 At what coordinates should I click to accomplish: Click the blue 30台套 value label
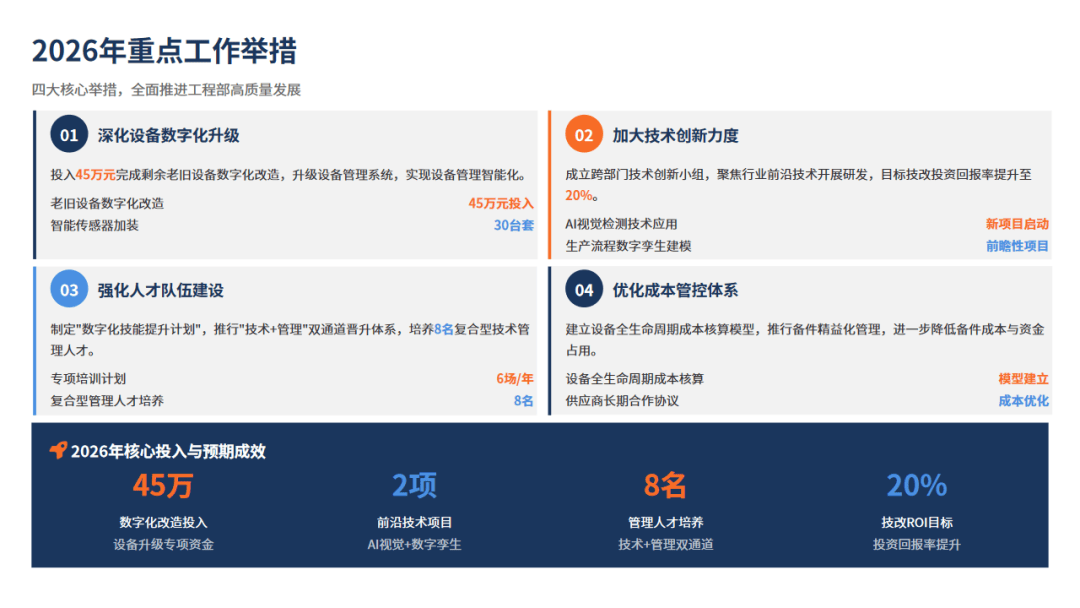514,225
